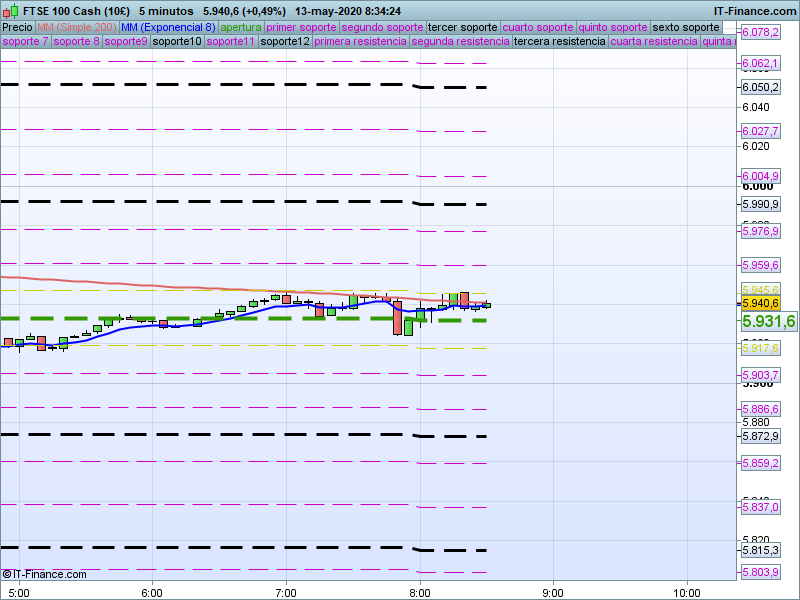Select the tercera resistencia legend label
The image size is (800, 600).
click(559, 42)
